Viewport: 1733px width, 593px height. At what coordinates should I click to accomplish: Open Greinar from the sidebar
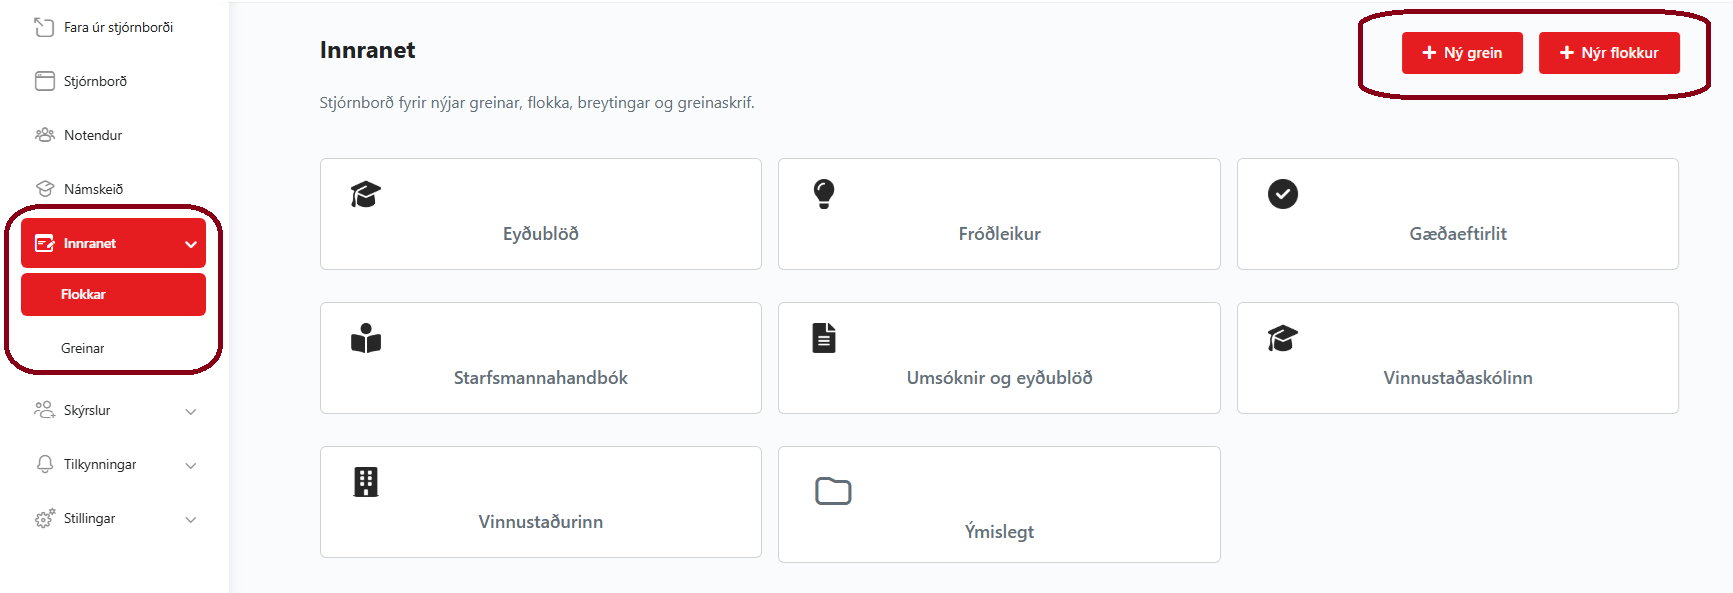pos(85,348)
